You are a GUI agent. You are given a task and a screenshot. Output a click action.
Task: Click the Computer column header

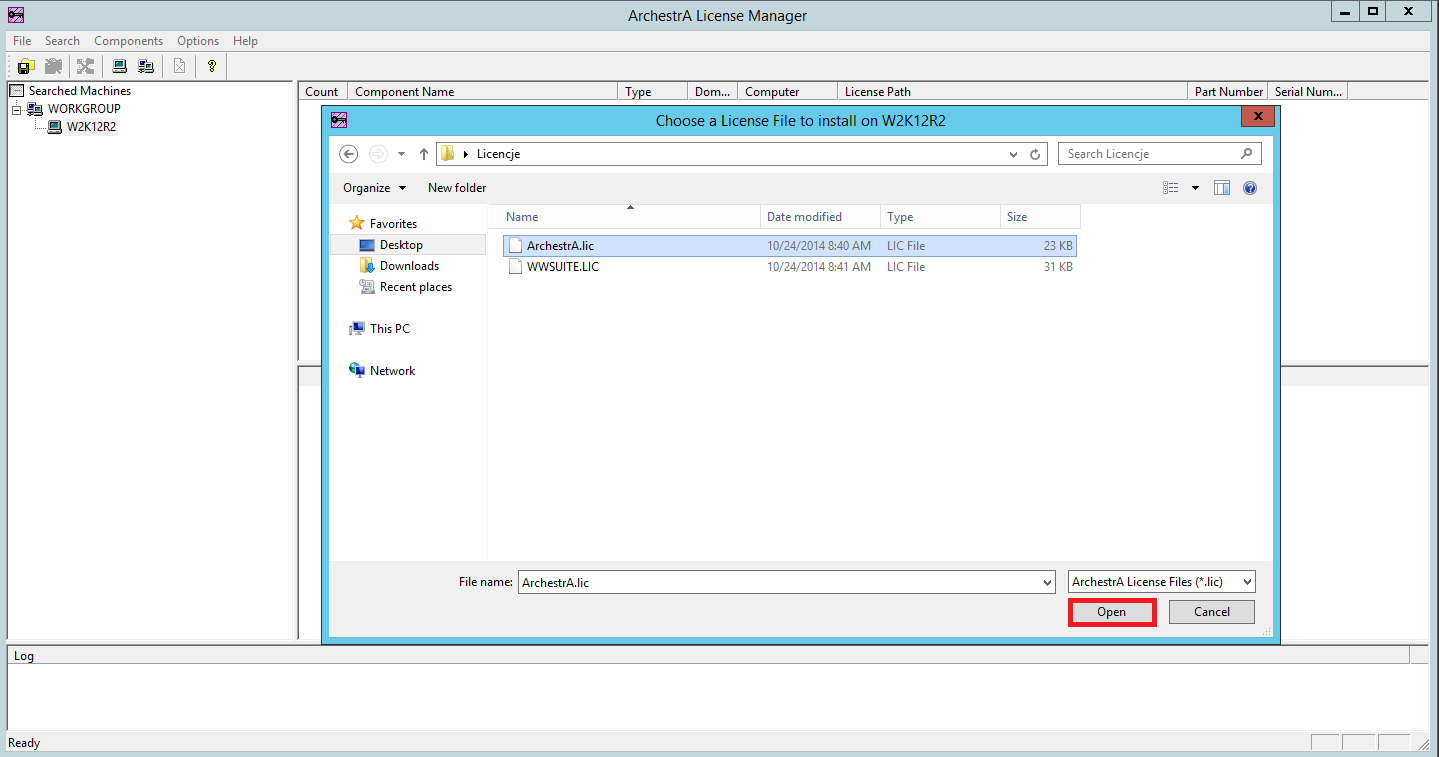pyautogui.click(x=788, y=91)
